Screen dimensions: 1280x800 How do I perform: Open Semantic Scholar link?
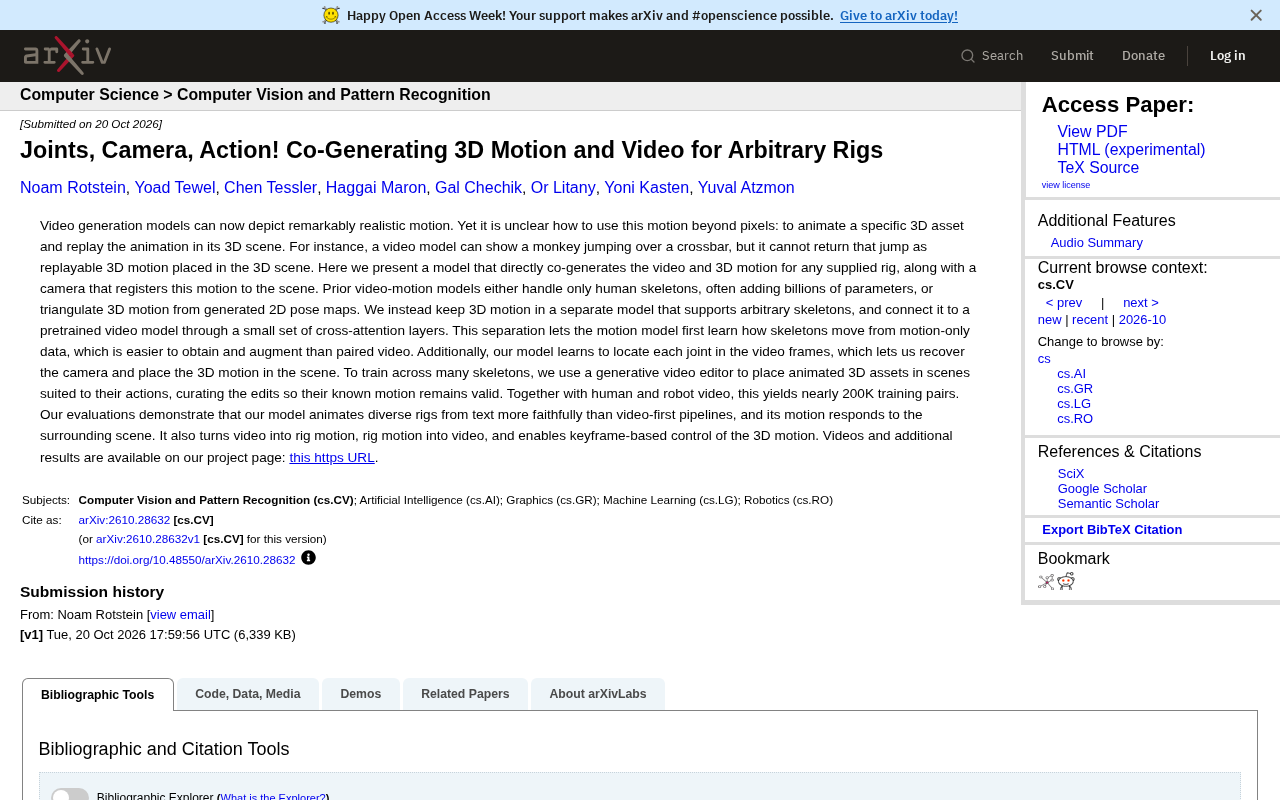pyautogui.click(x=1108, y=504)
